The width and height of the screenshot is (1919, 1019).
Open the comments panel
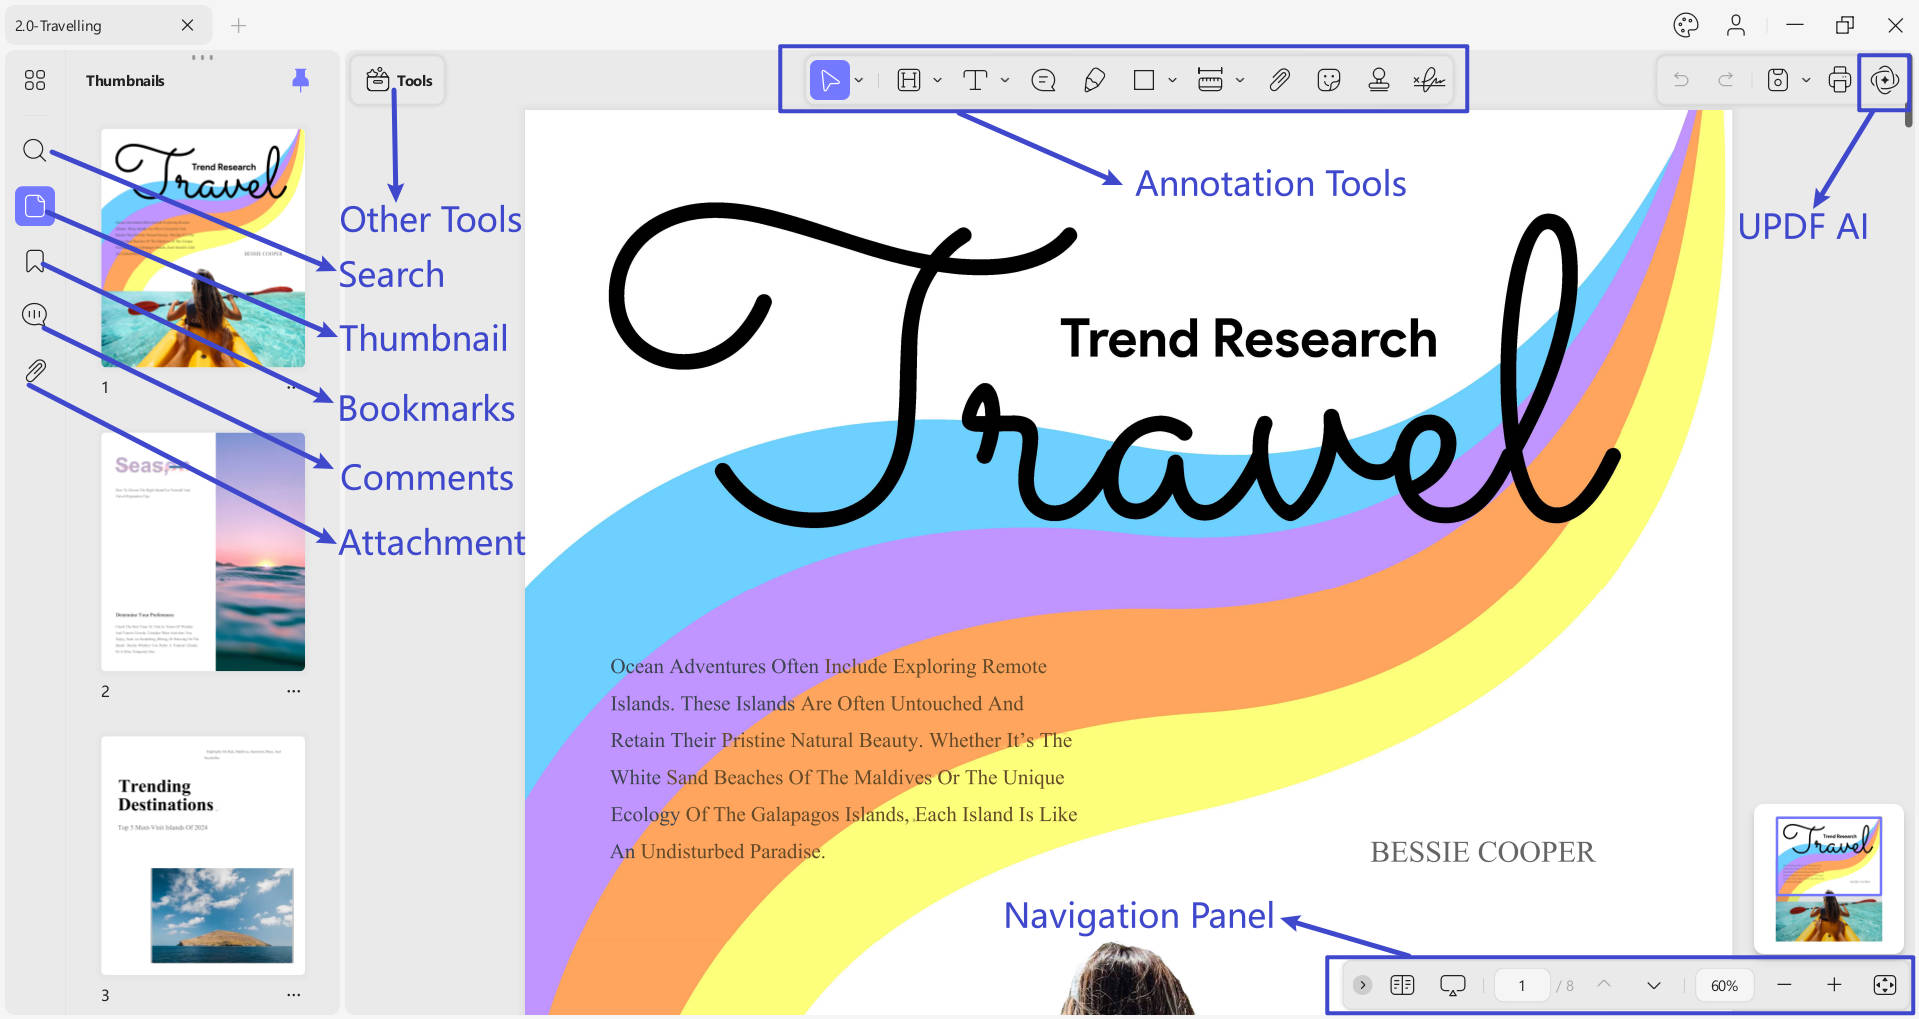pos(35,315)
